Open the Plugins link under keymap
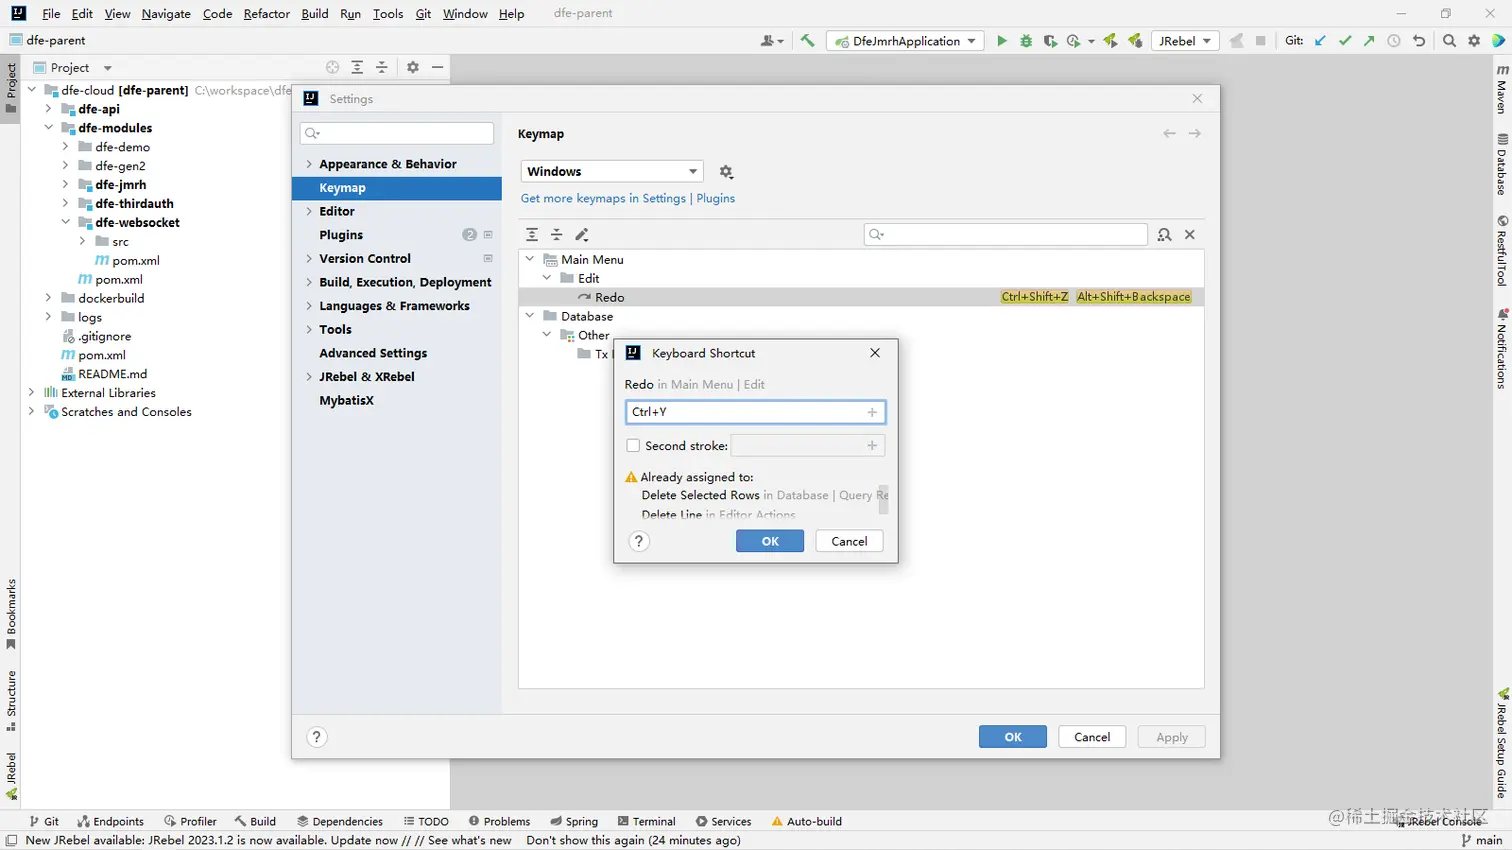 716,199
